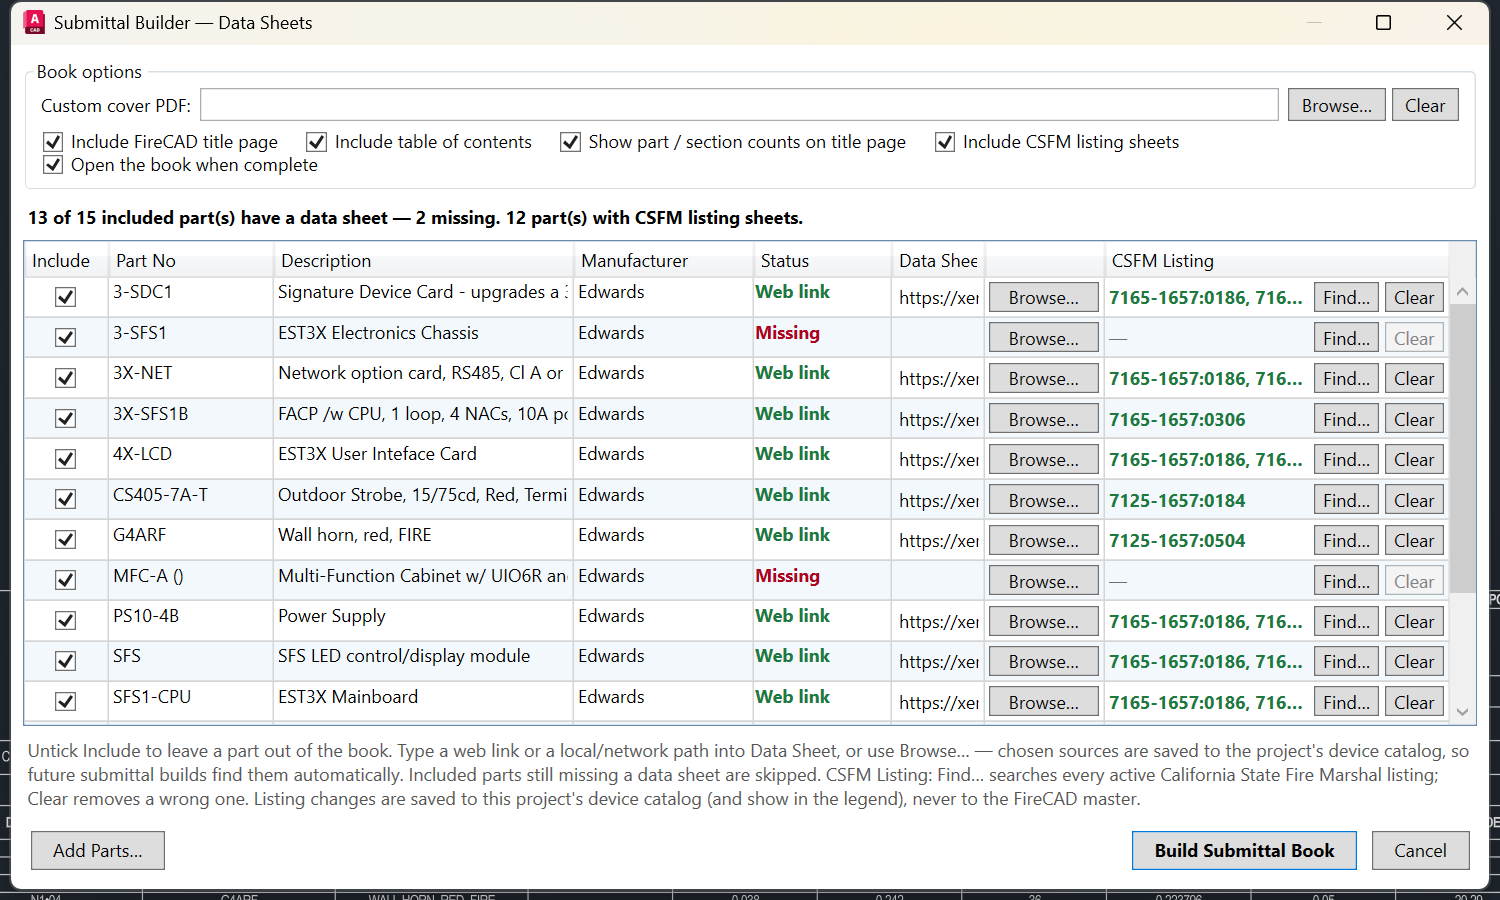This screenshot has width=1500, height=900.
Task: Browse data sheet for 3-SFS1
Action: pos(1044,338)
